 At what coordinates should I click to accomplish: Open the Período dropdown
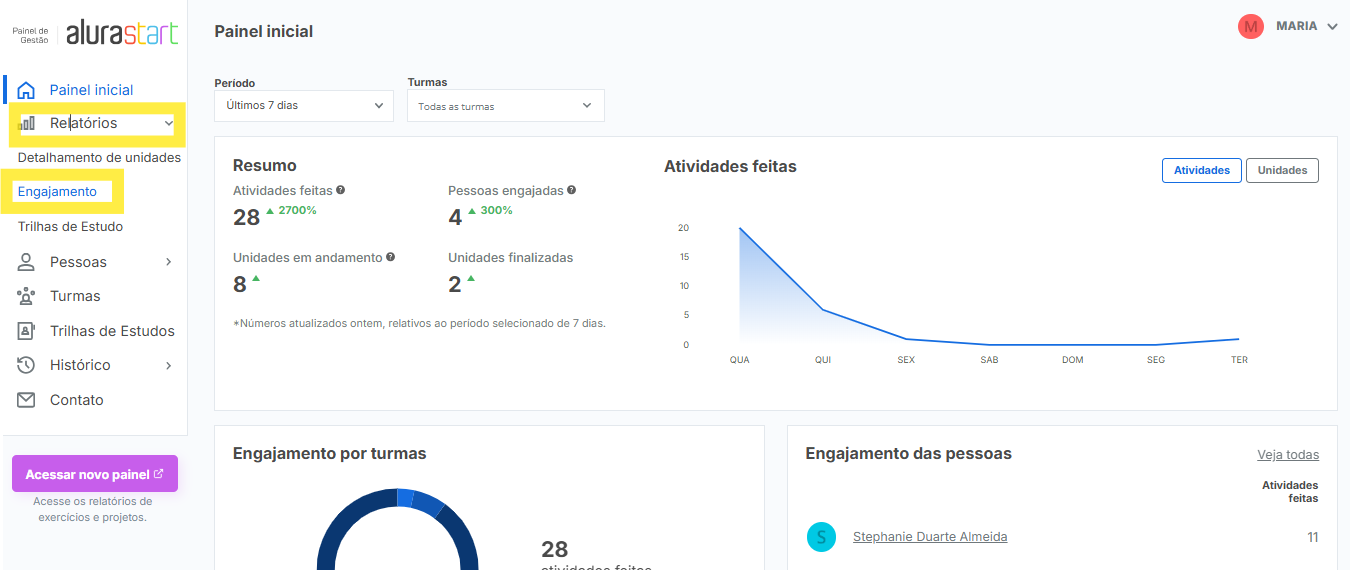point(304,105)
